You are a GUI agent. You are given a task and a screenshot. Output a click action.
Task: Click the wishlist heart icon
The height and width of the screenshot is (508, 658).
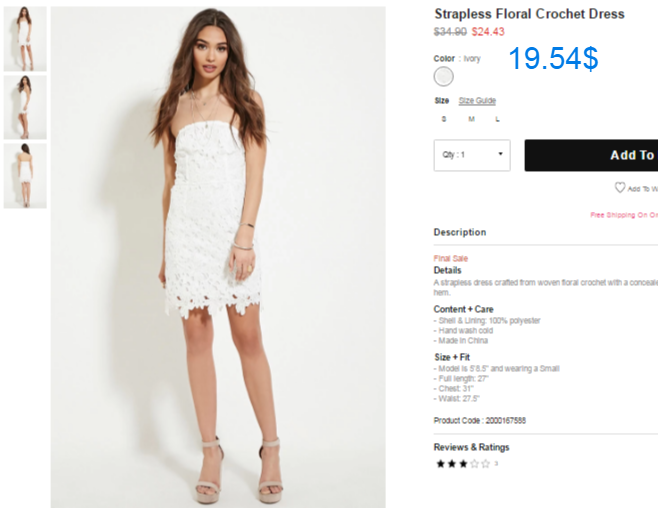tap(620, 188)
